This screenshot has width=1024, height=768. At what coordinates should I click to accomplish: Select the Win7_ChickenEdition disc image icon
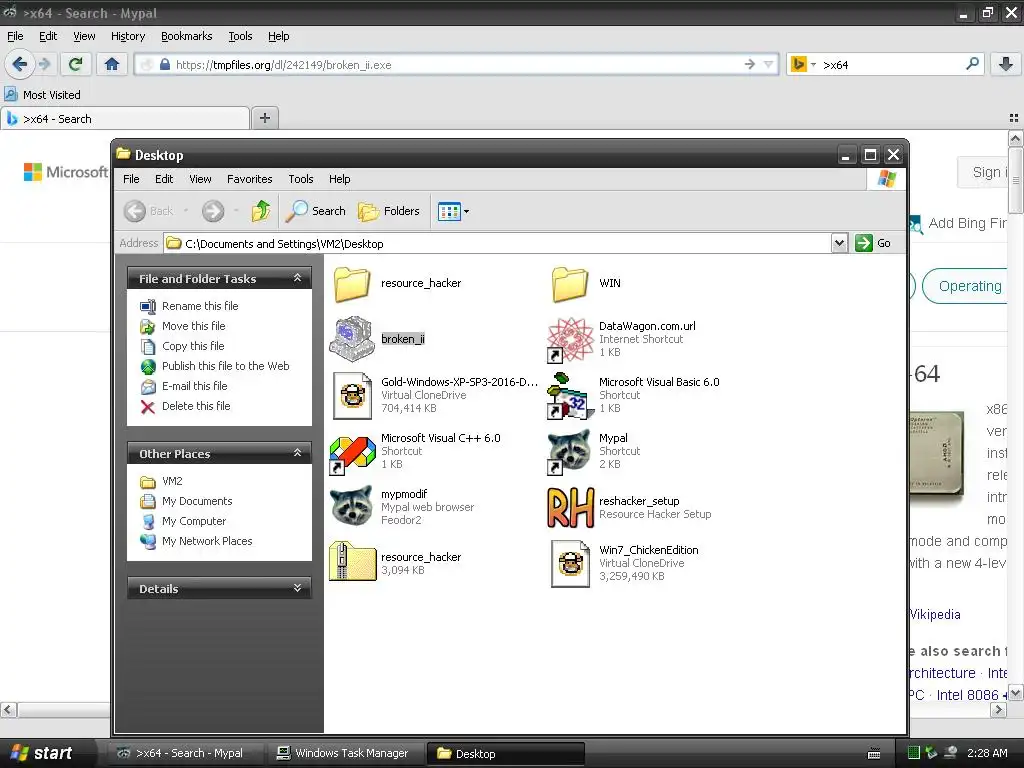(570, 564)
